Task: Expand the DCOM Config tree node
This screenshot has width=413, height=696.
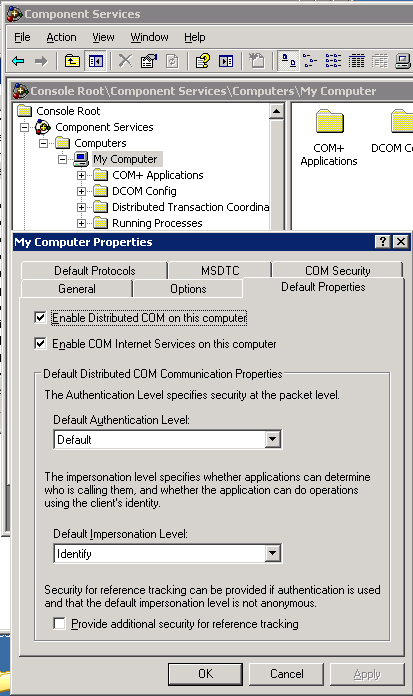Action: pos(81,191)
